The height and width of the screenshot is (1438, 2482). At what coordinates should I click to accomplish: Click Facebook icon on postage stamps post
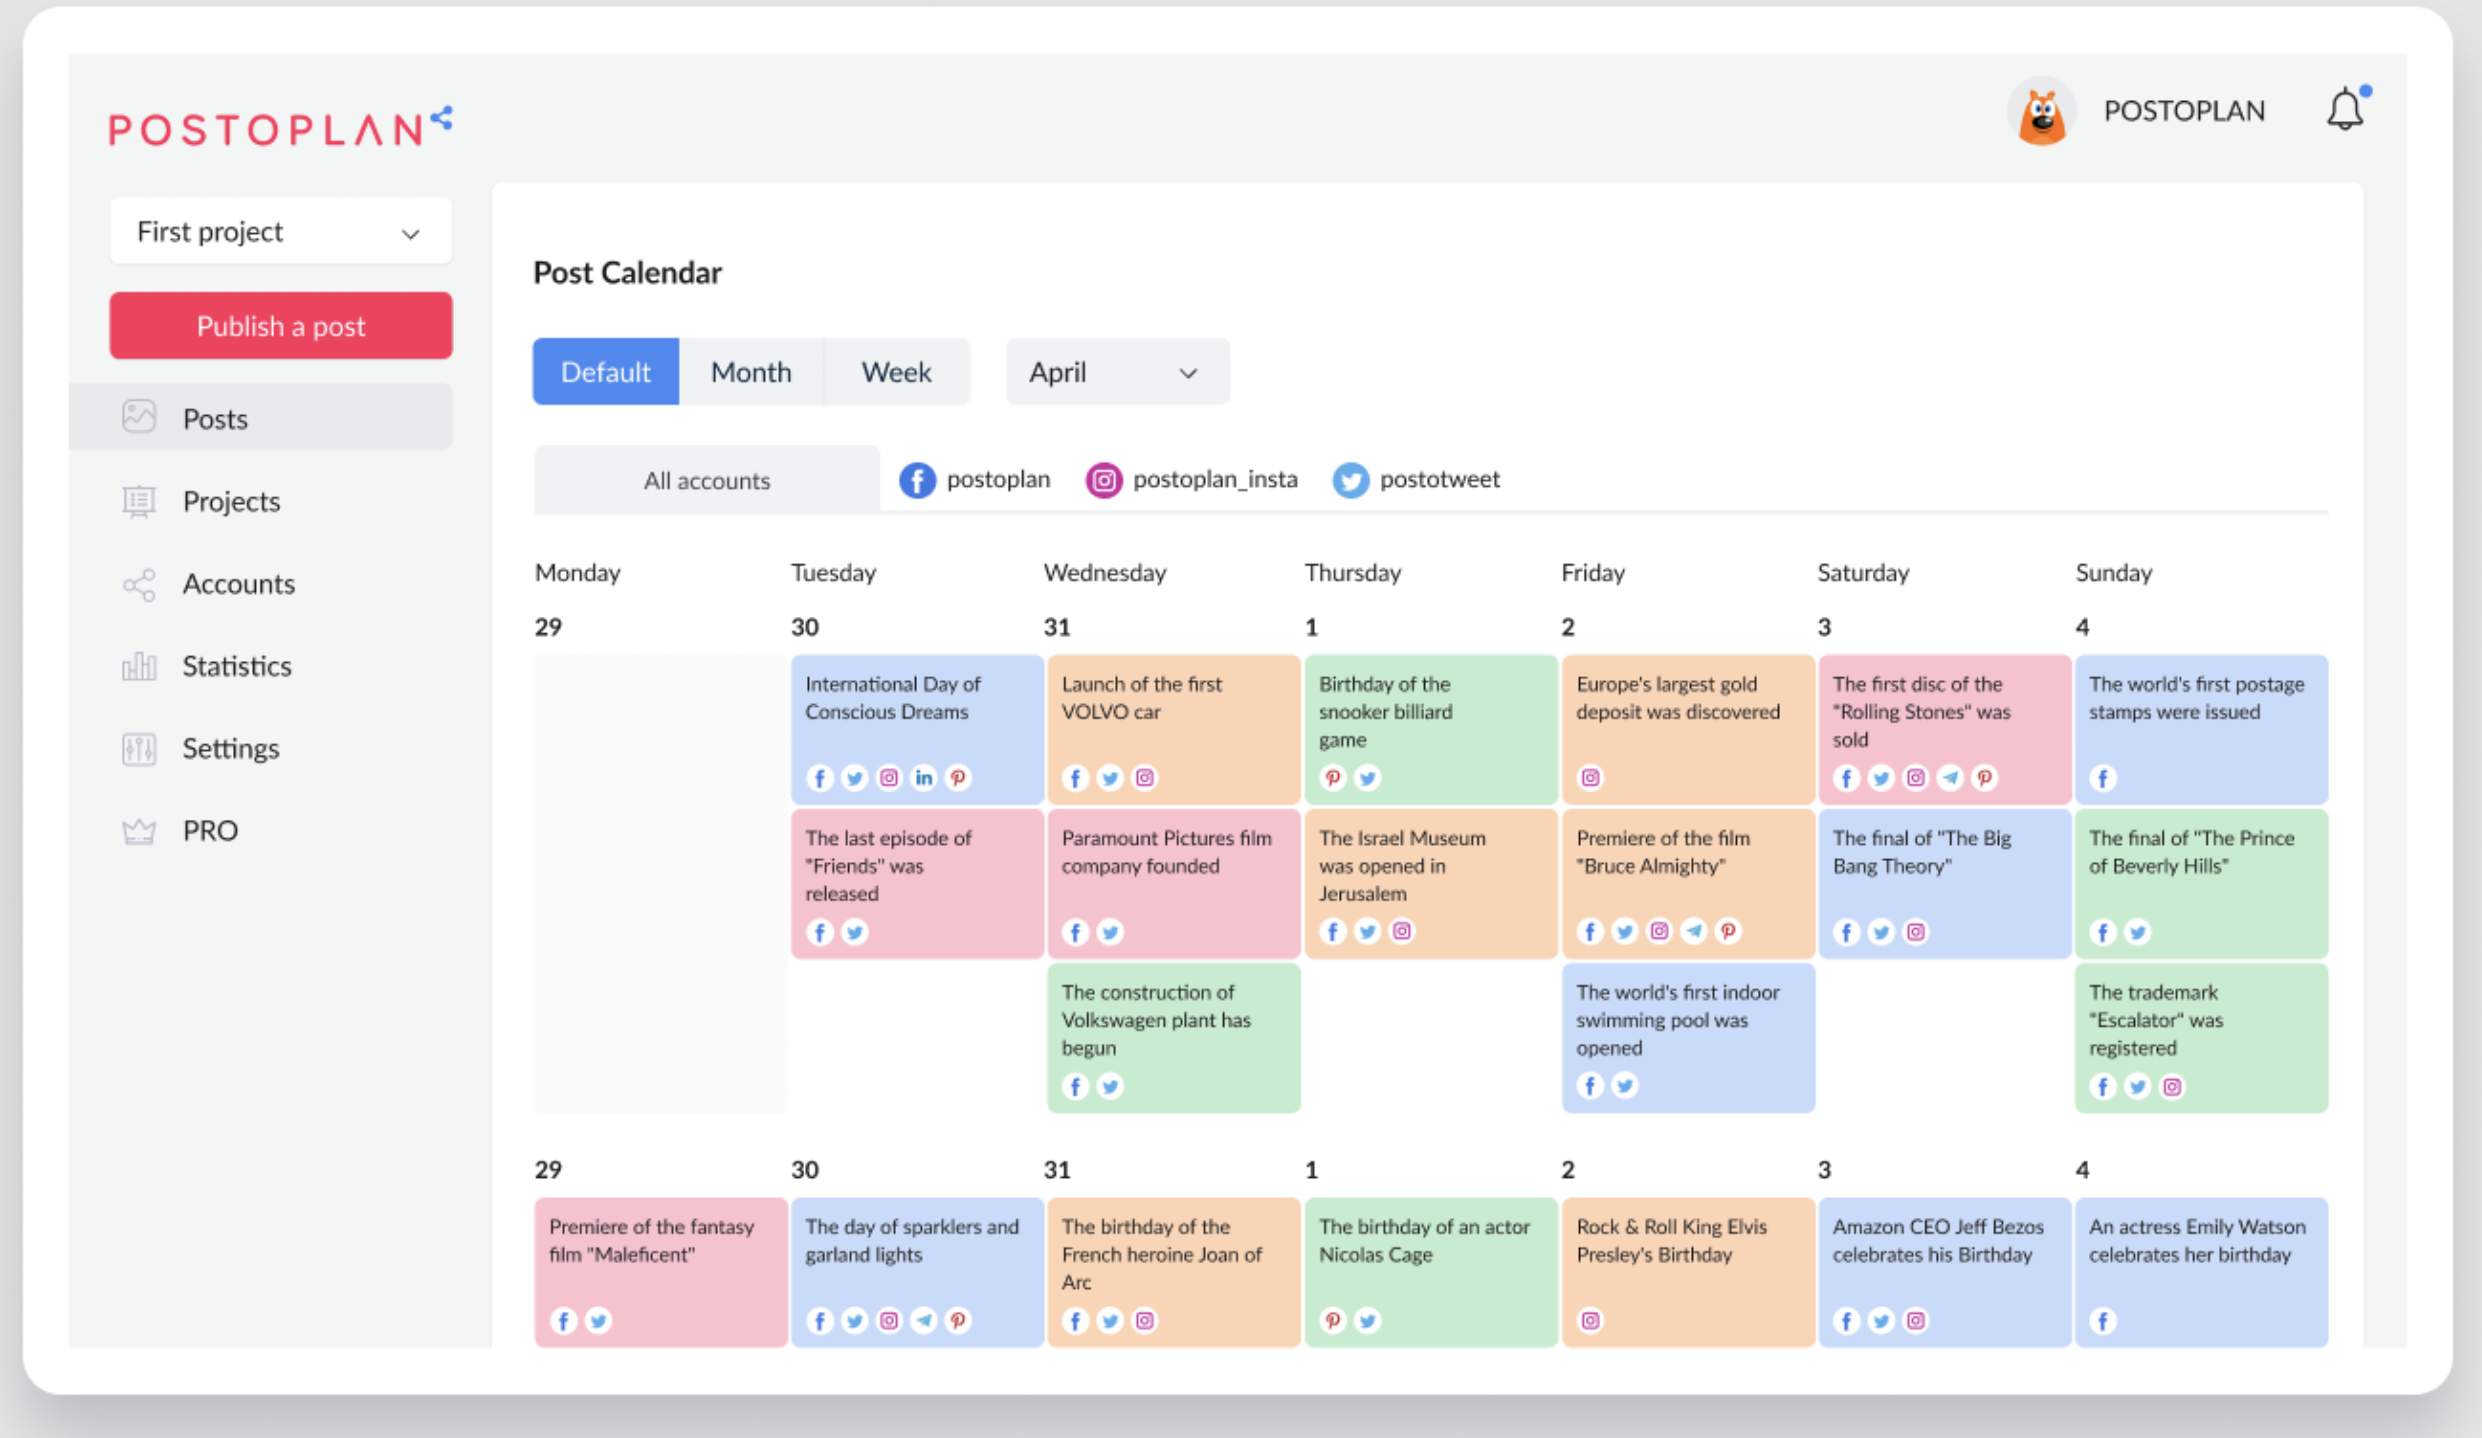pyautogui.click(x=2103, y=777)
